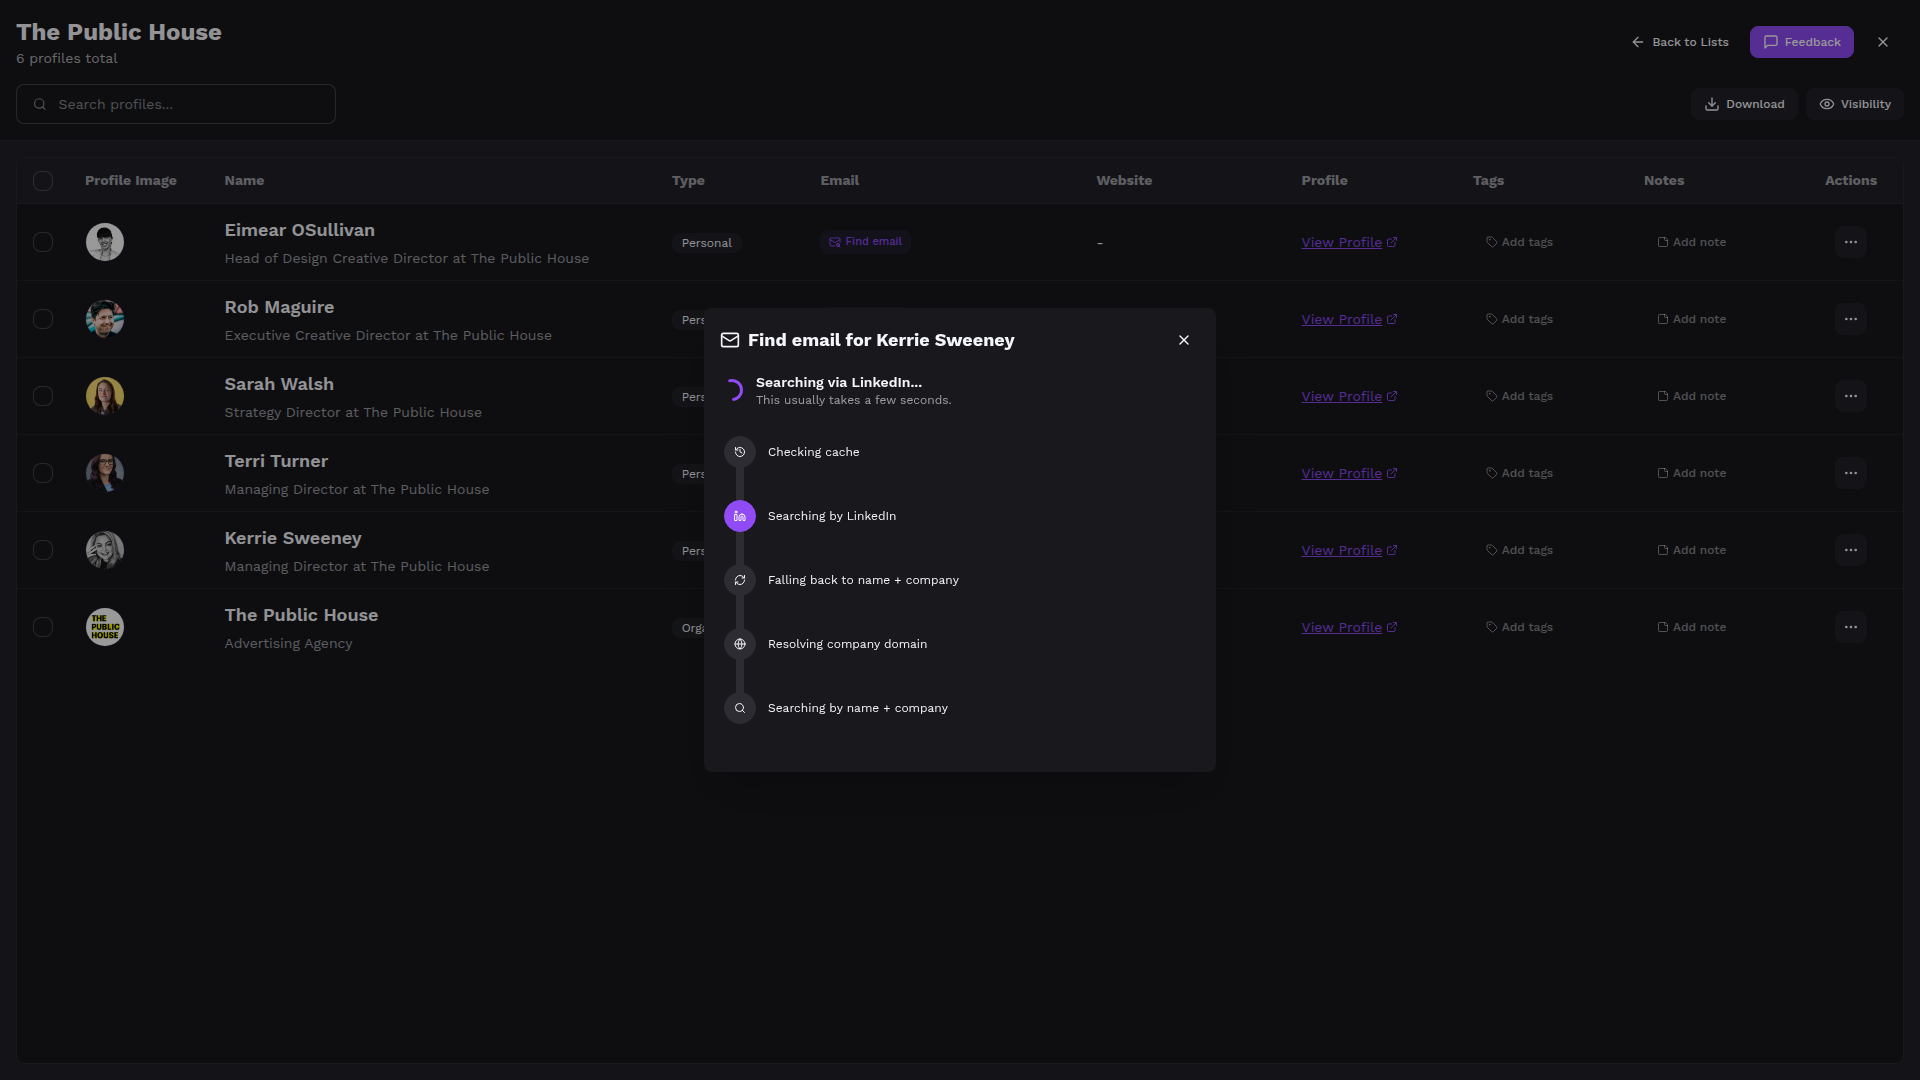This screenshot has width=1920, height=1080.
Task: Click the name Rob Maguire
Action: click(279, 307)
